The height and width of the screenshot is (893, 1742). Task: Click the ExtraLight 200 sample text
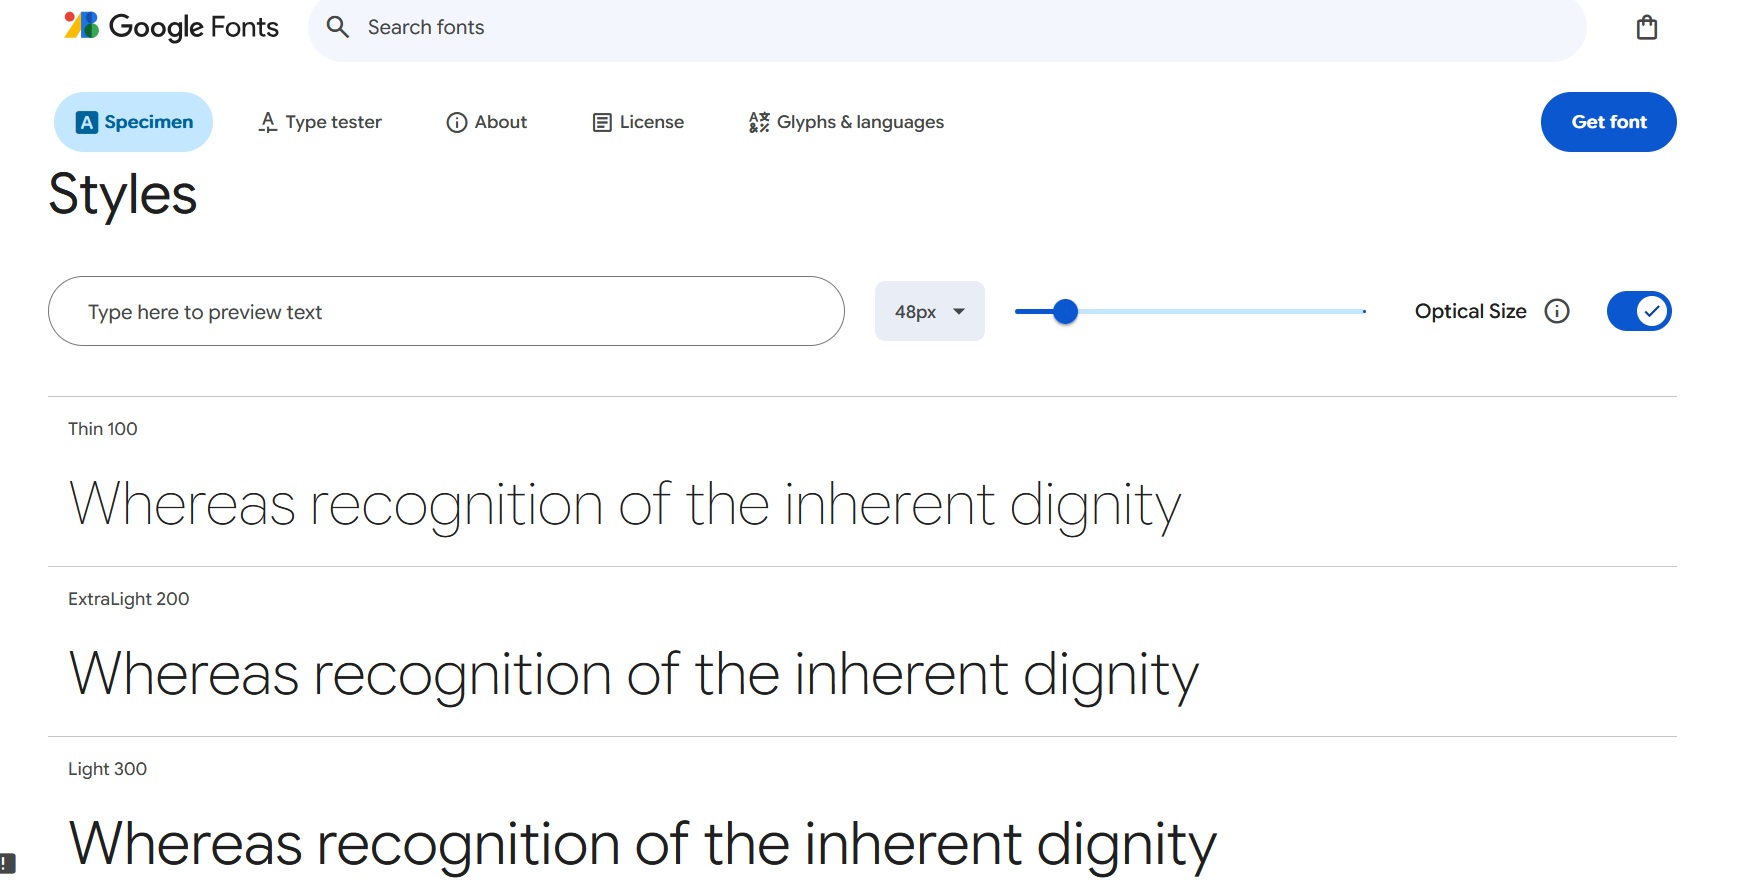tap(633, 675)
